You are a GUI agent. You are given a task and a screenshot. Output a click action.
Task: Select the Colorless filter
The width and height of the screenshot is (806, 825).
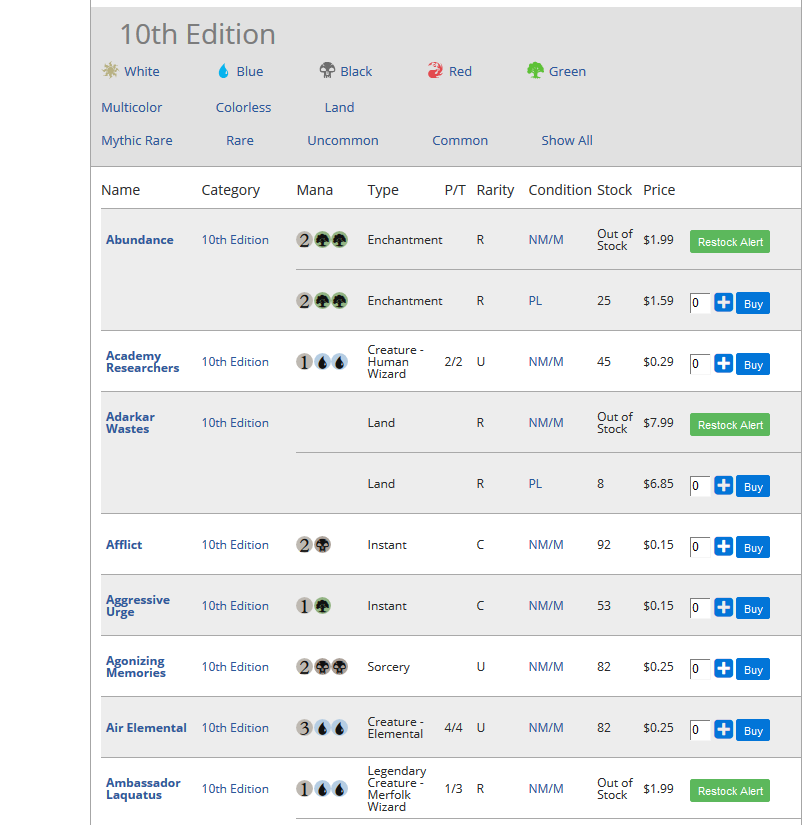click(x=243, y=107)
